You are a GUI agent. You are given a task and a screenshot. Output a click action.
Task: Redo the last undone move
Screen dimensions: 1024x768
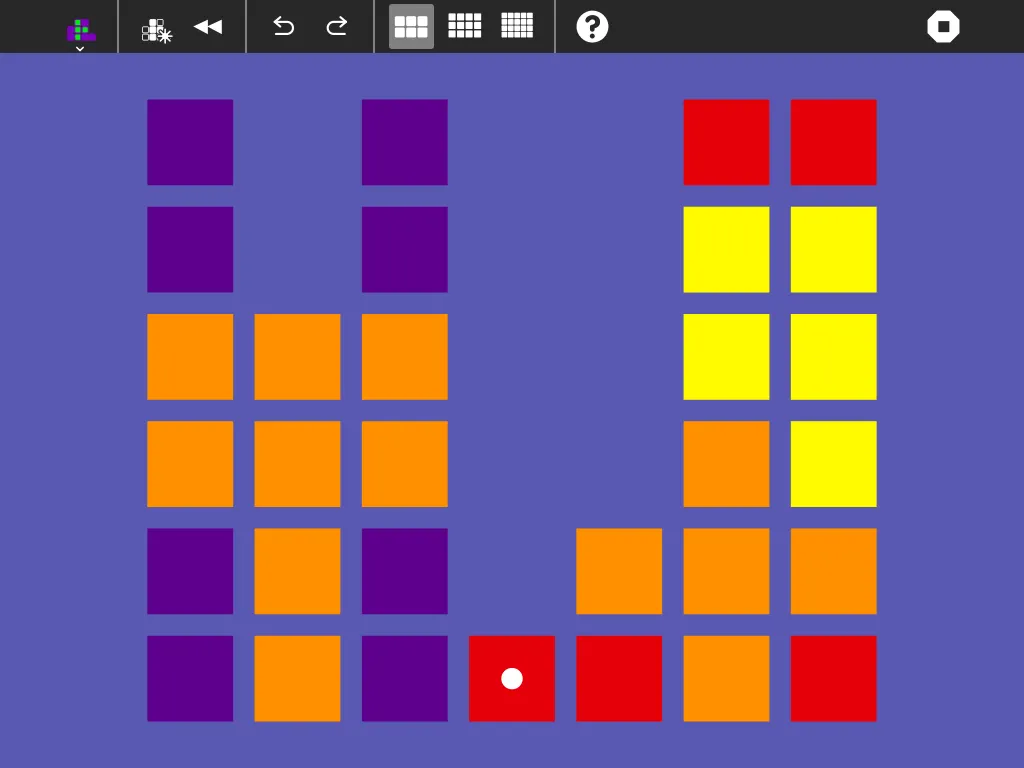pyautogui.click(x=336, y=27)
